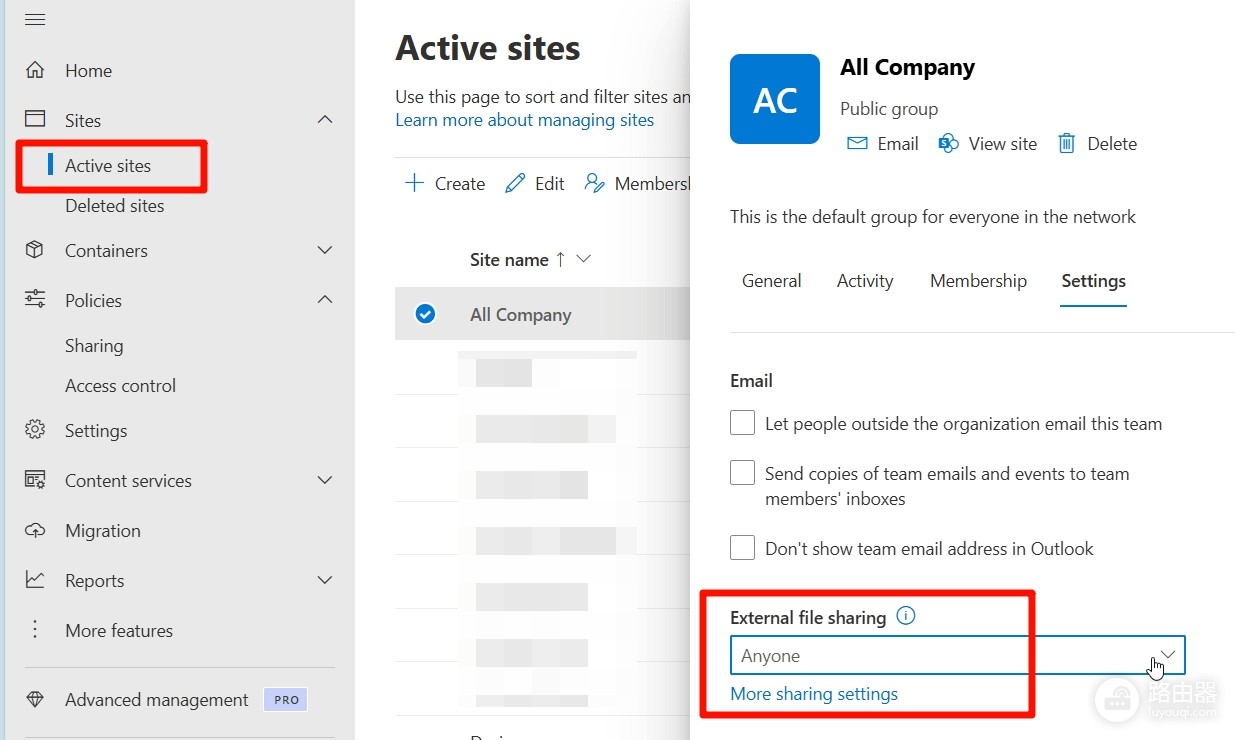Click the Sites window icon
The width and height of the screenshot is (1235, 740).
click(x=35, y=119)
